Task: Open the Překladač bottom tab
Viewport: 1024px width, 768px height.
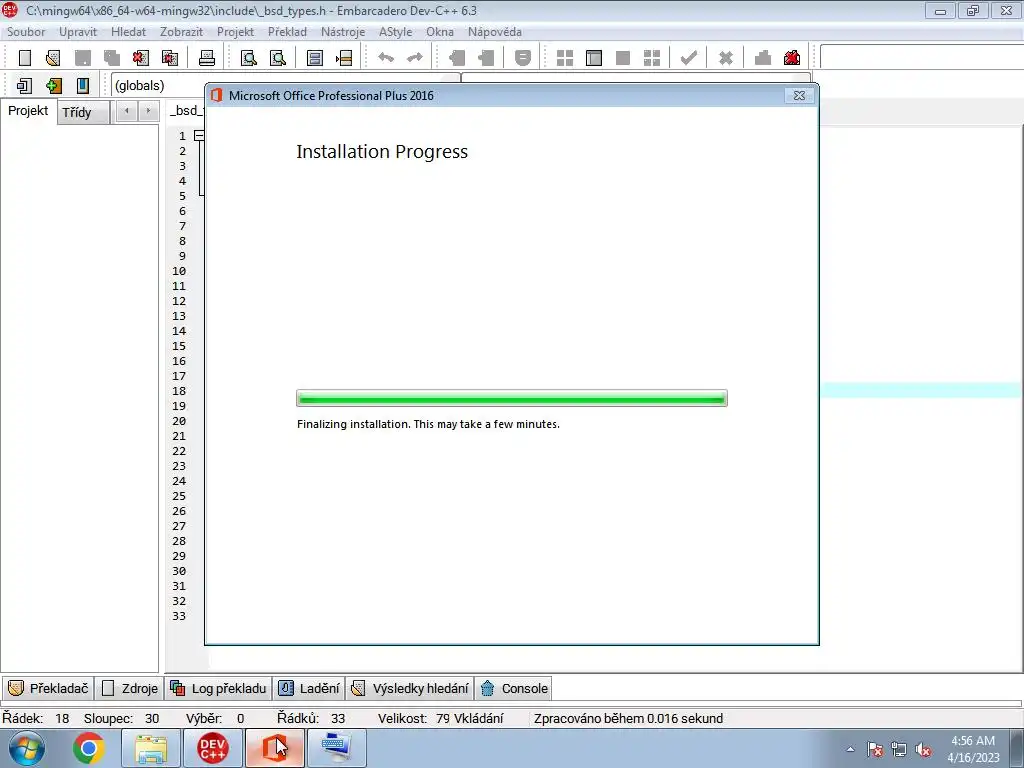Action: tap(48, 688)
